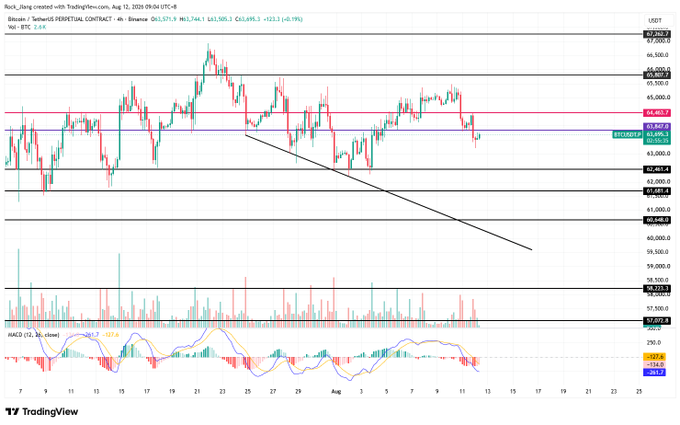Click the countdown timer 02:55:35
This screenshot has width=680, height=425.
pyautogui.click(x=657, y=141)
